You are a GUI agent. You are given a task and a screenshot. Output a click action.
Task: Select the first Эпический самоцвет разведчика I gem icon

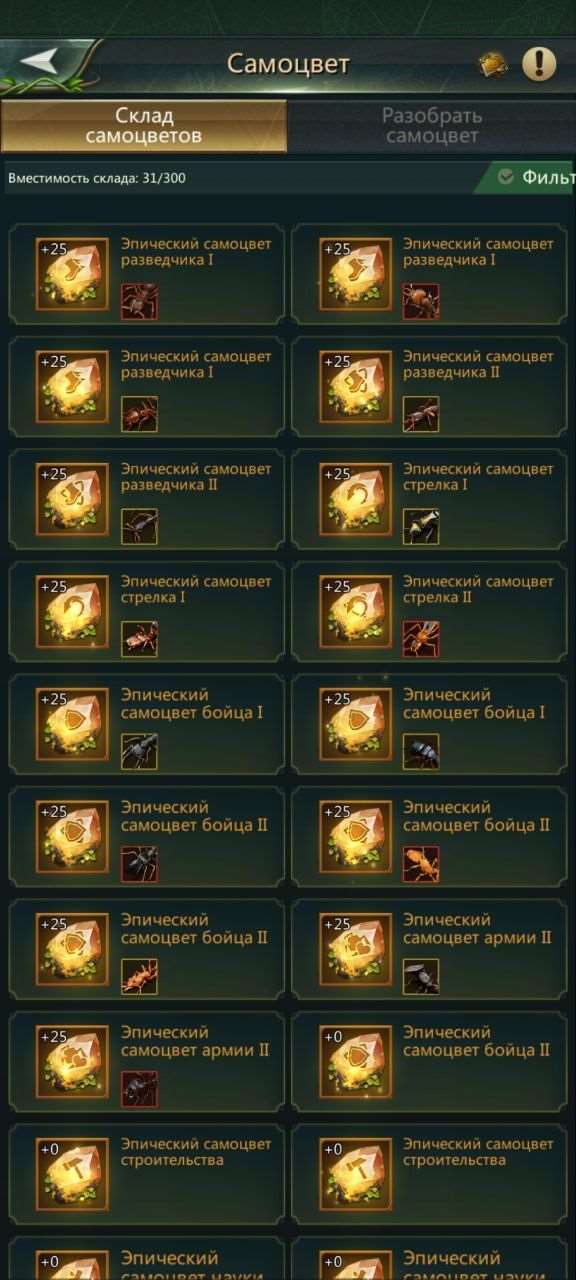pos(72,273)
